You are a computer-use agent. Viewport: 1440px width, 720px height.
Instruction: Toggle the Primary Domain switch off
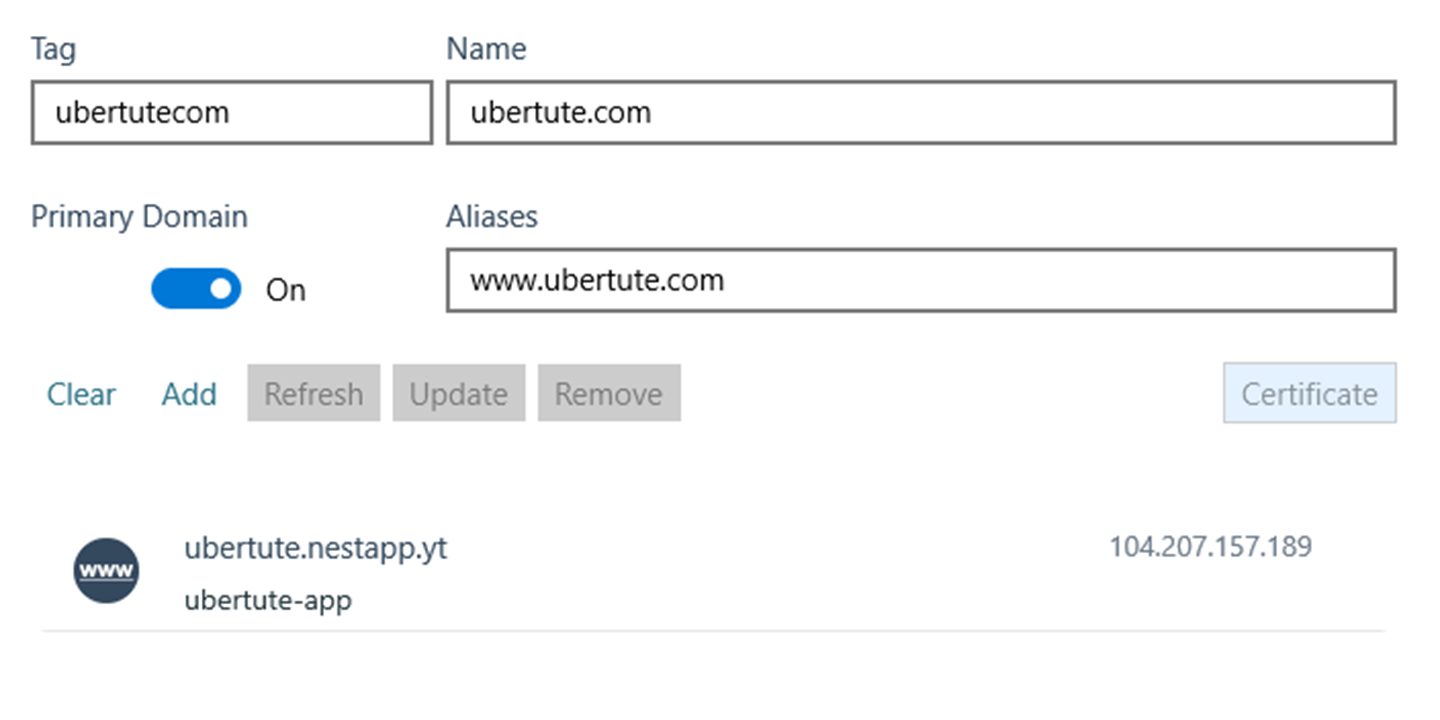(x=196, y=289)
